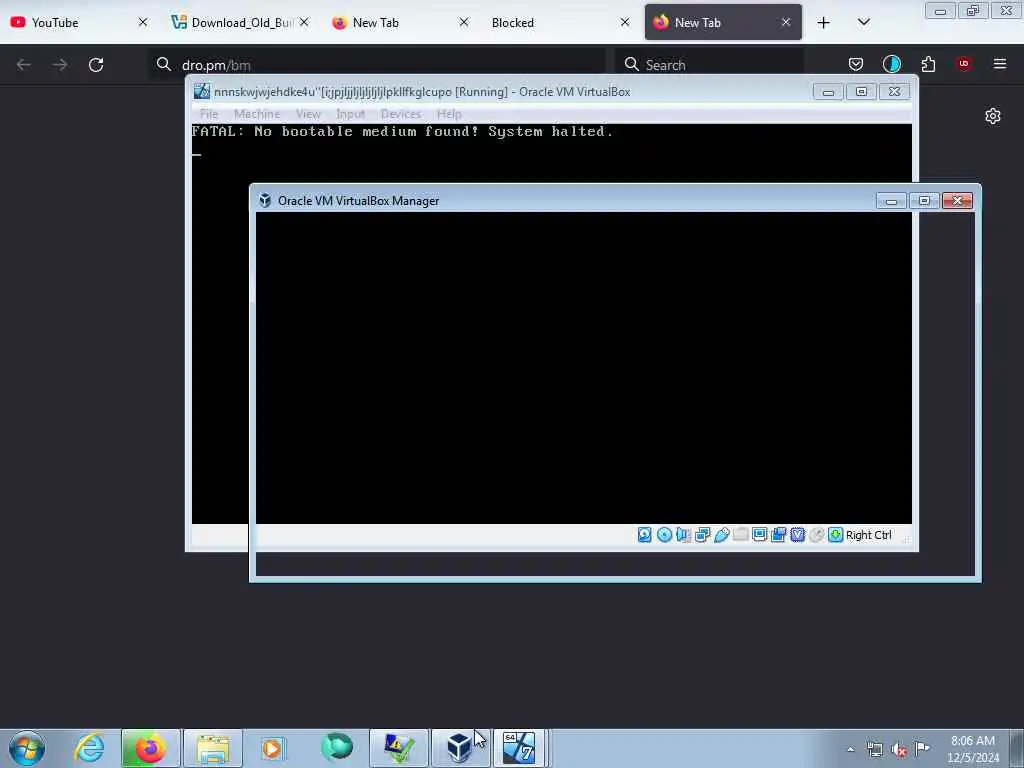Click the VirtualBox Manager title bar icon
1024x768 pixels.
click(x=265, y=200)
